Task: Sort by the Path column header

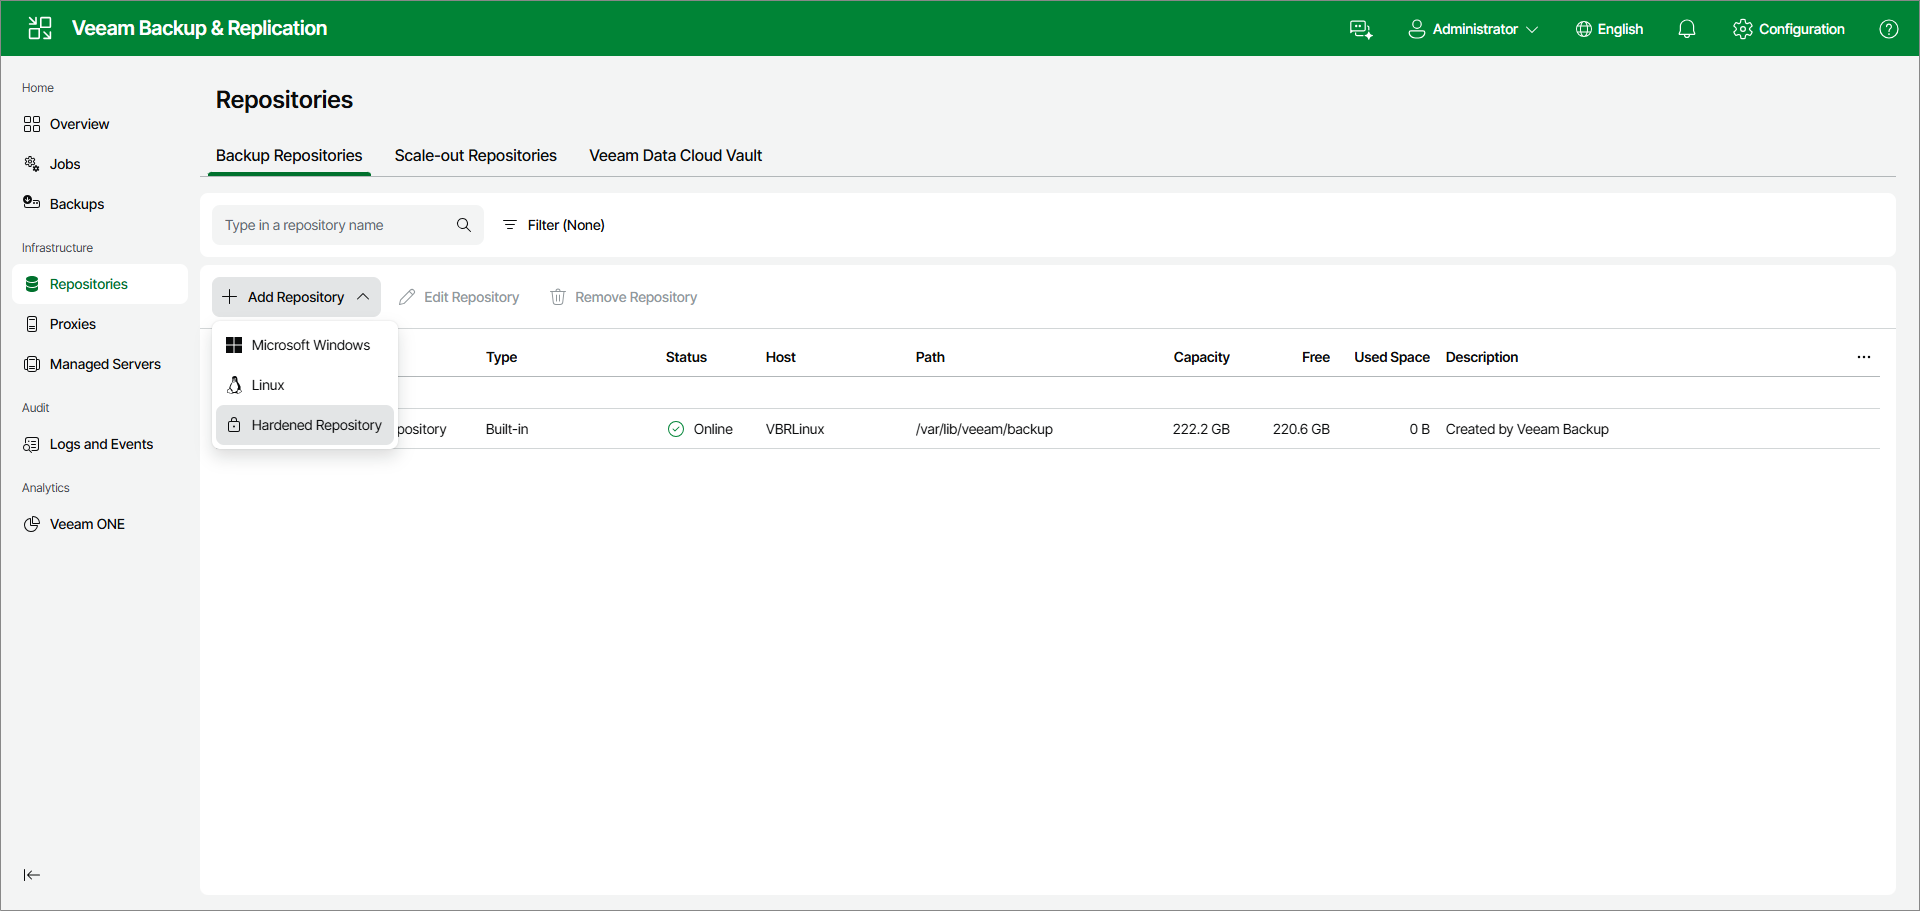Action: click(930, 357)
